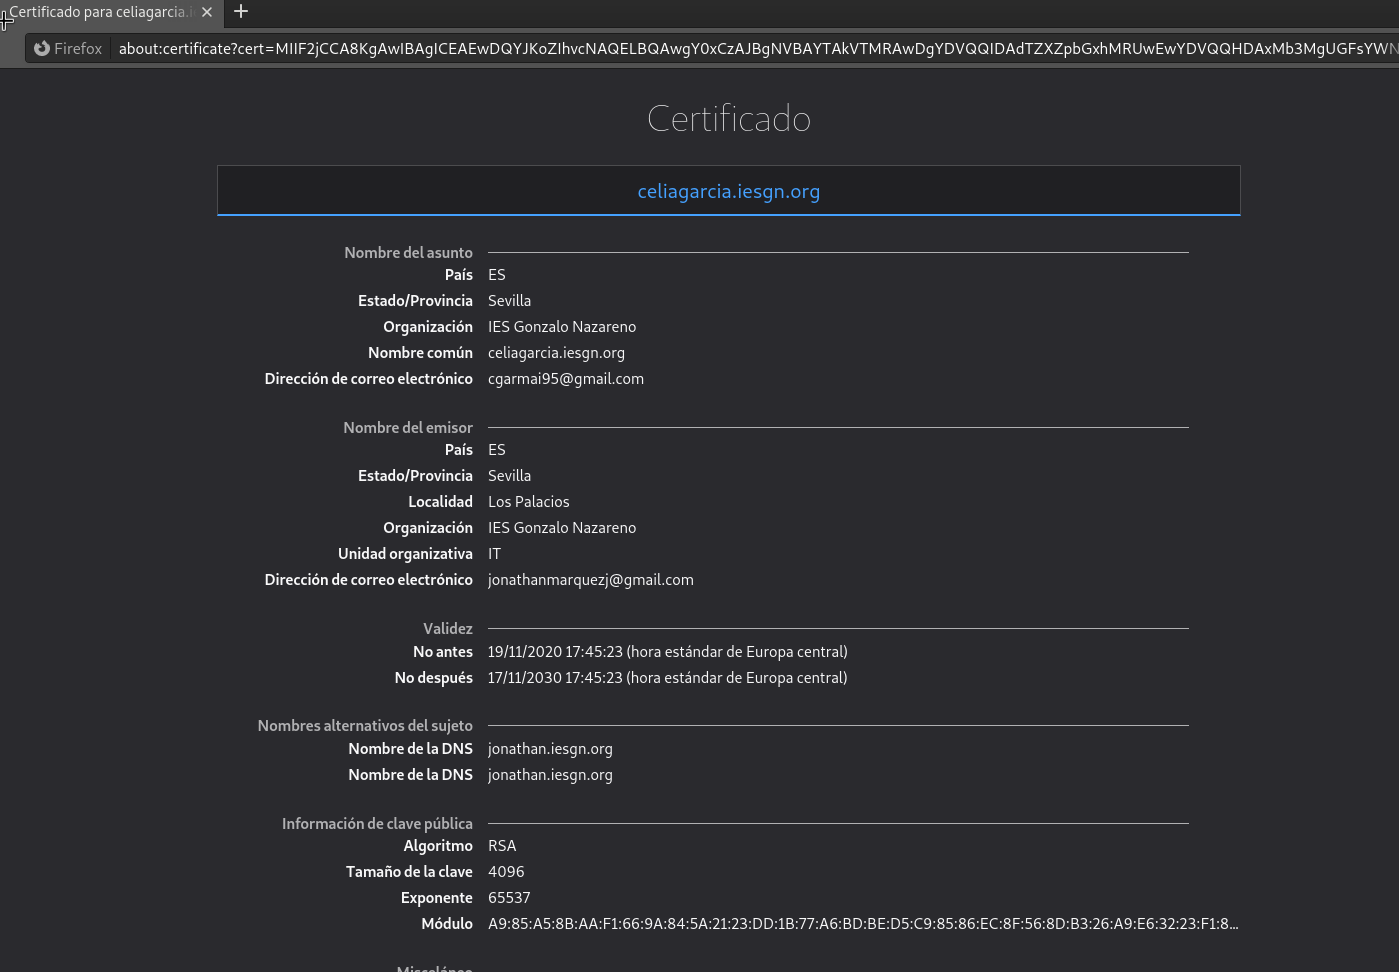Click the No antes validity date
Viewport: 1399px width, 972px height.
[667, 652]
